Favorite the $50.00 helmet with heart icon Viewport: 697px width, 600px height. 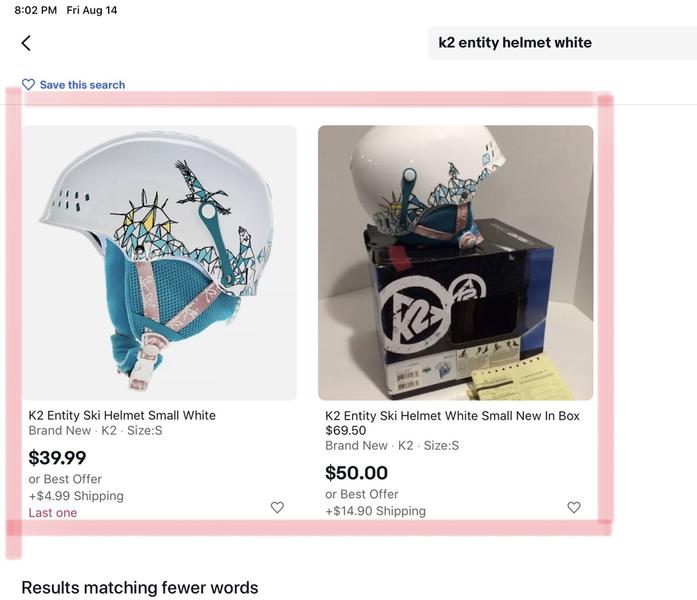(574, 507)
